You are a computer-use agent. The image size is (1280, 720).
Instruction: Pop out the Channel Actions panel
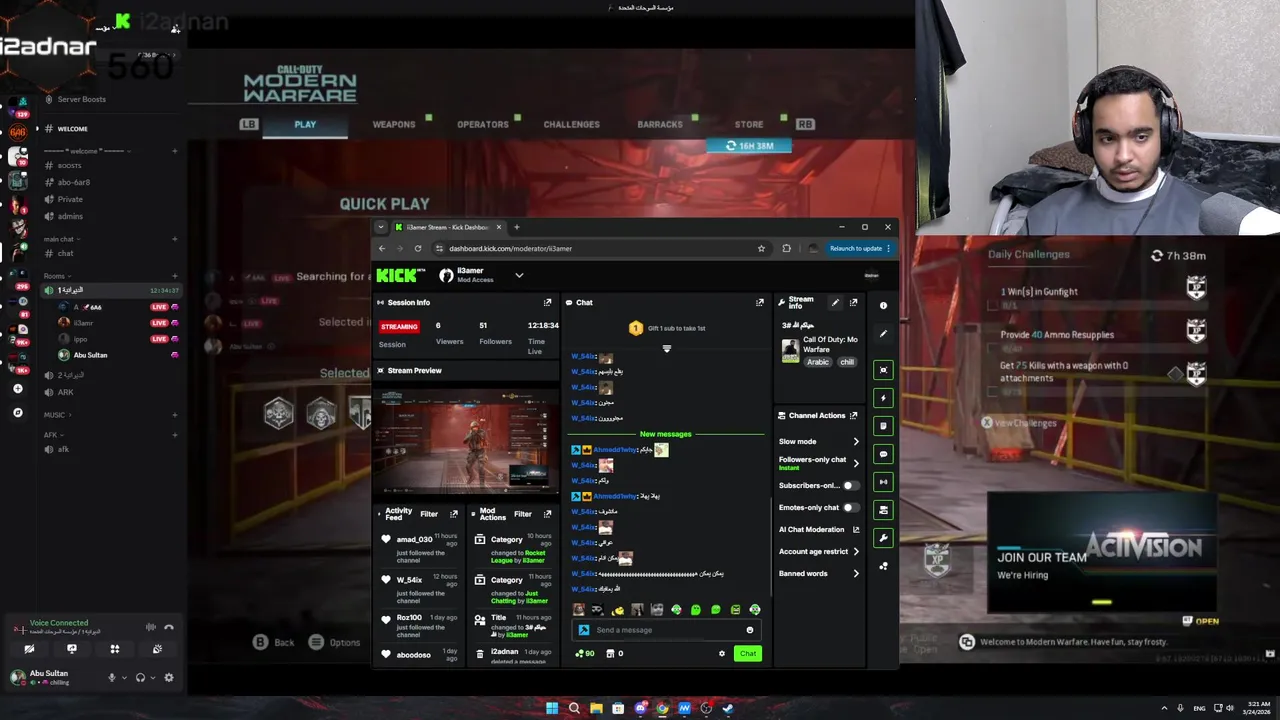(853, 415)
